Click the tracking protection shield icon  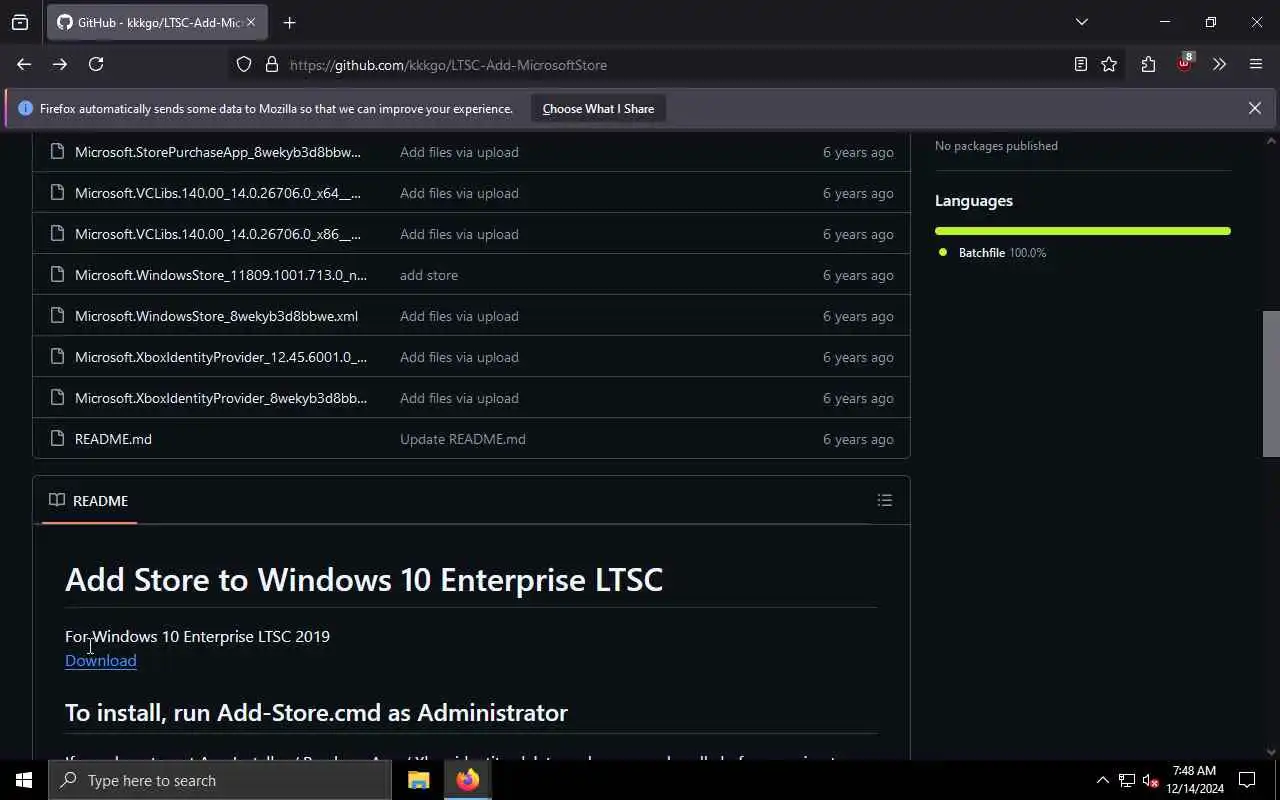(x=244, y=65)
